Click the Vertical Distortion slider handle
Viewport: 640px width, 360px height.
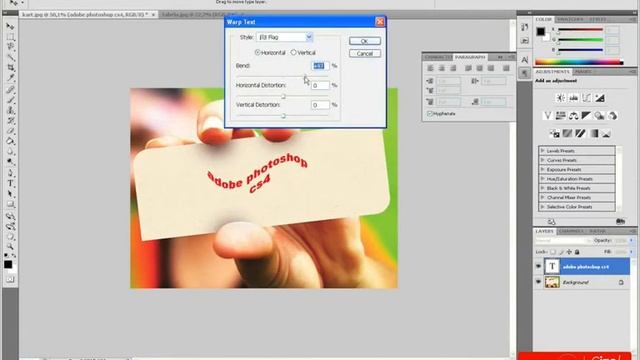pyautogui.click(x=283, y=116)
